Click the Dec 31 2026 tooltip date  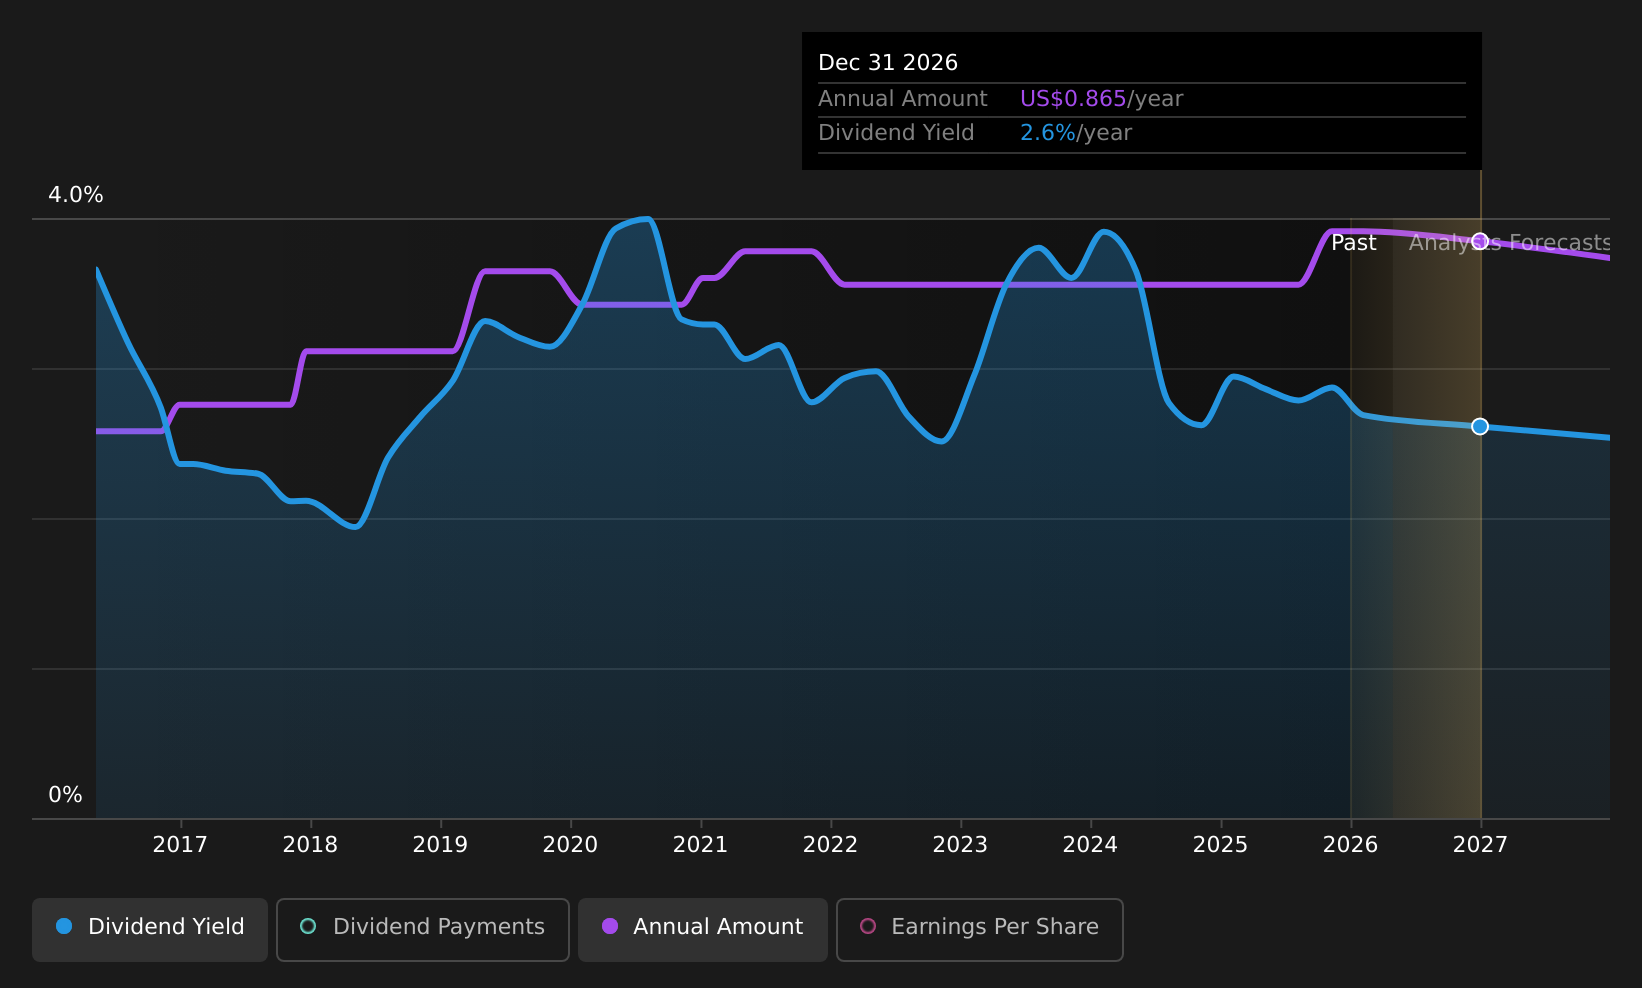point(888,63)
